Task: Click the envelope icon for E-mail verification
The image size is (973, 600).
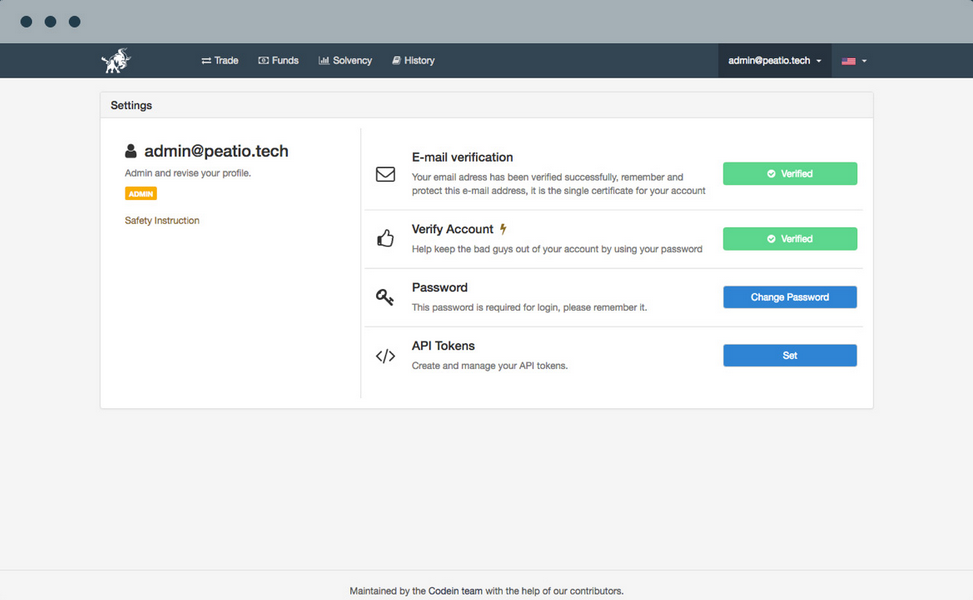Action: (385, 174)
